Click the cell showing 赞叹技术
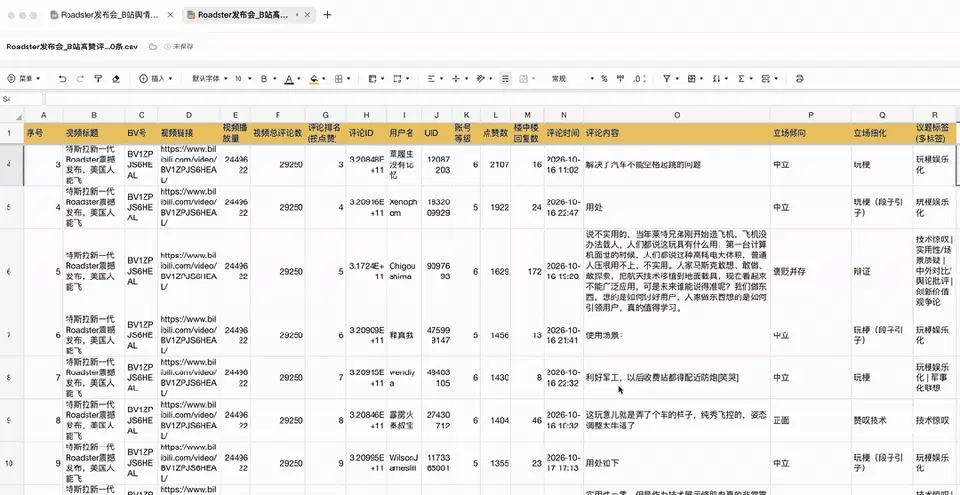 [x=882, y=420]
